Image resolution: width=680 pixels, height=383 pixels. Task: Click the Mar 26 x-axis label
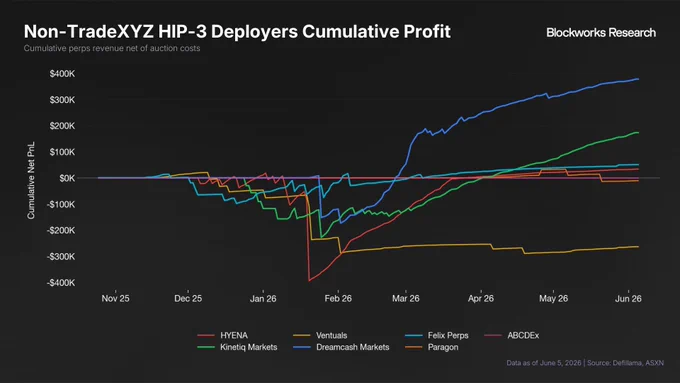(406, 298)
